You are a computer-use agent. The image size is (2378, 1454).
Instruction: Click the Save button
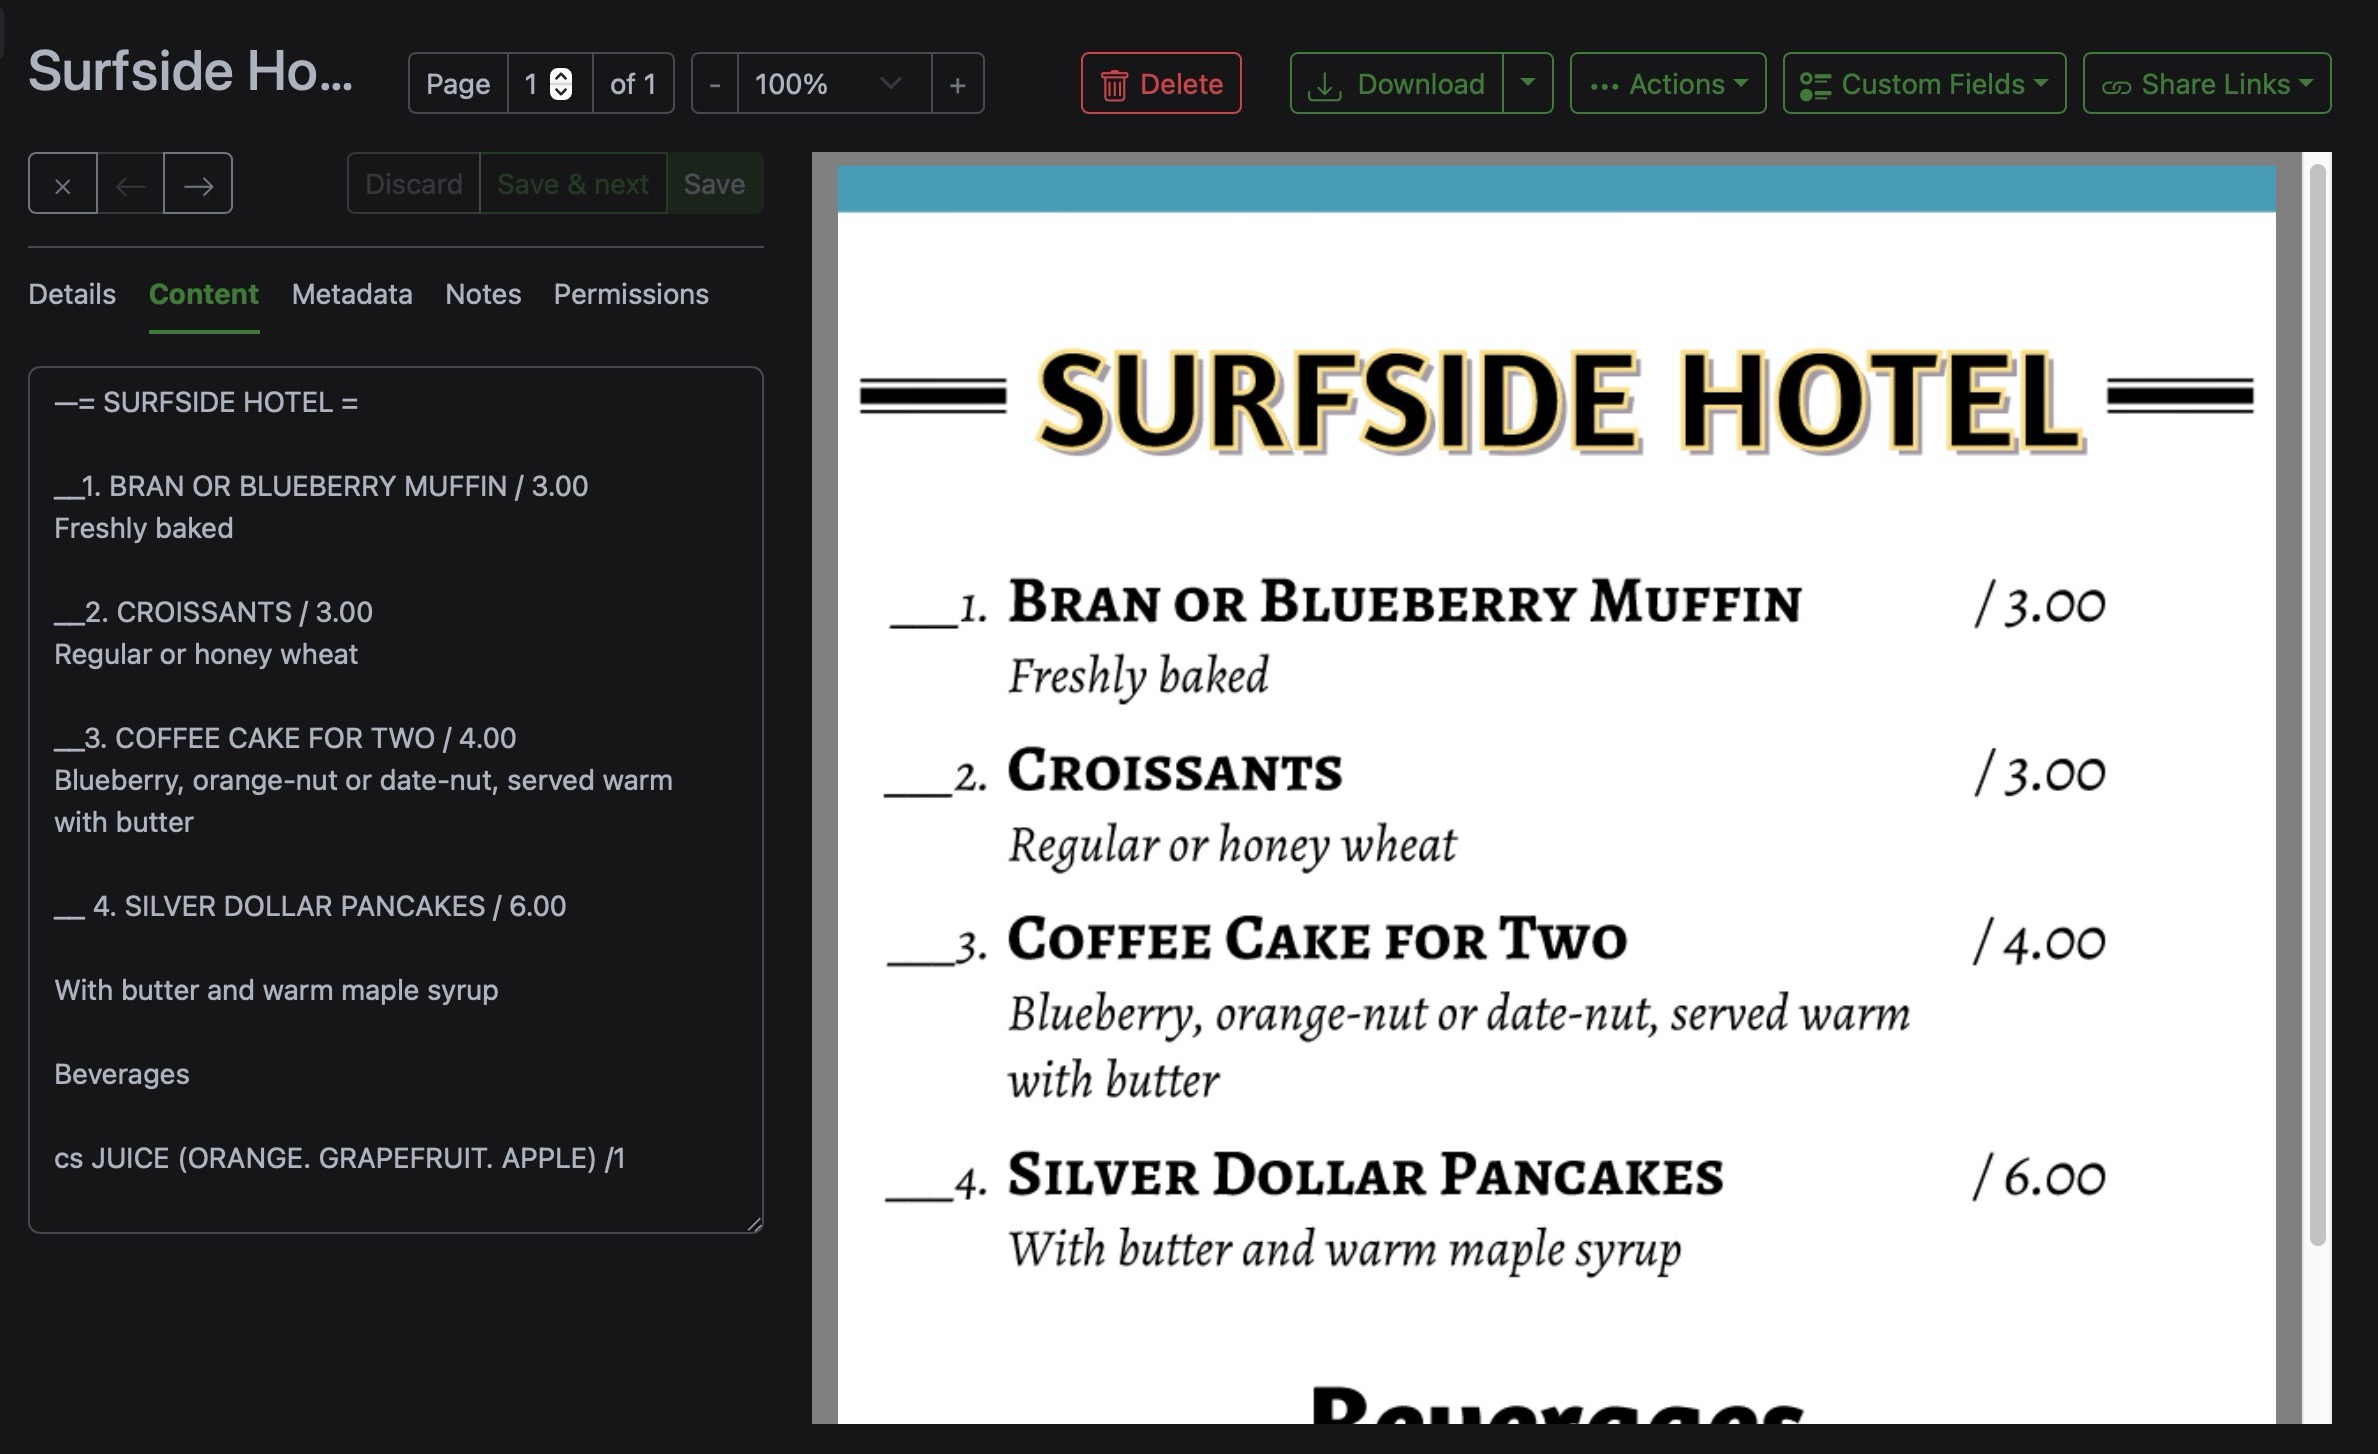(713, 183)
